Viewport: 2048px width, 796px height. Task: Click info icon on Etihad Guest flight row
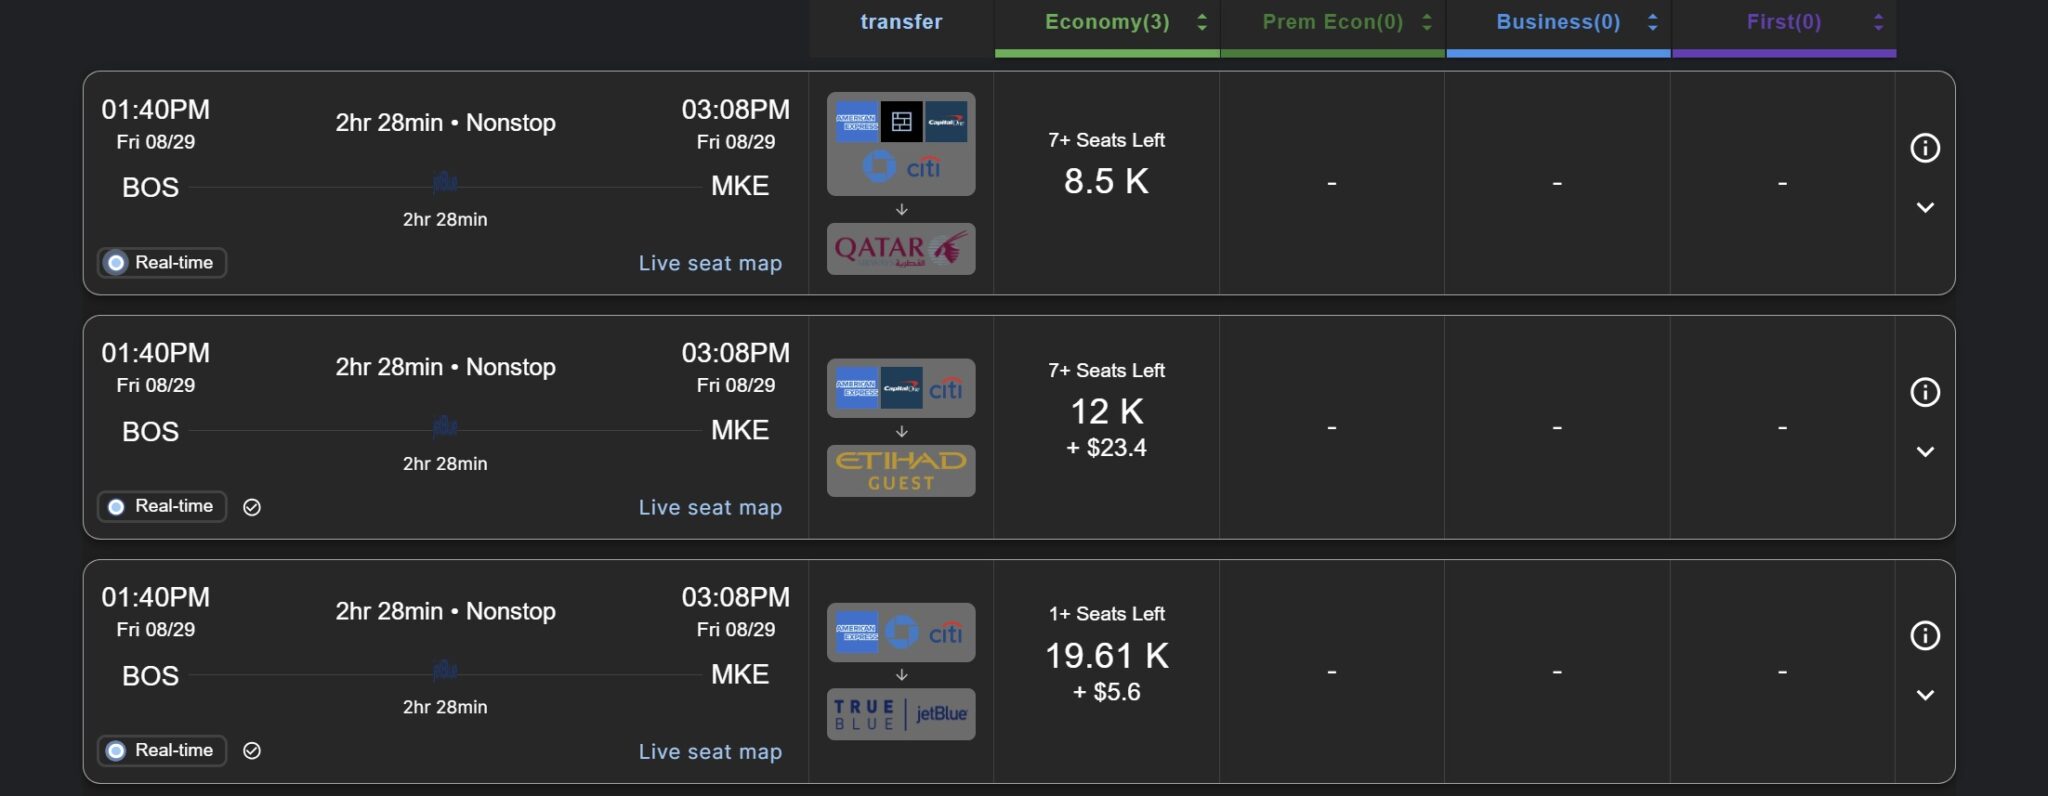tap(1925, 392)
